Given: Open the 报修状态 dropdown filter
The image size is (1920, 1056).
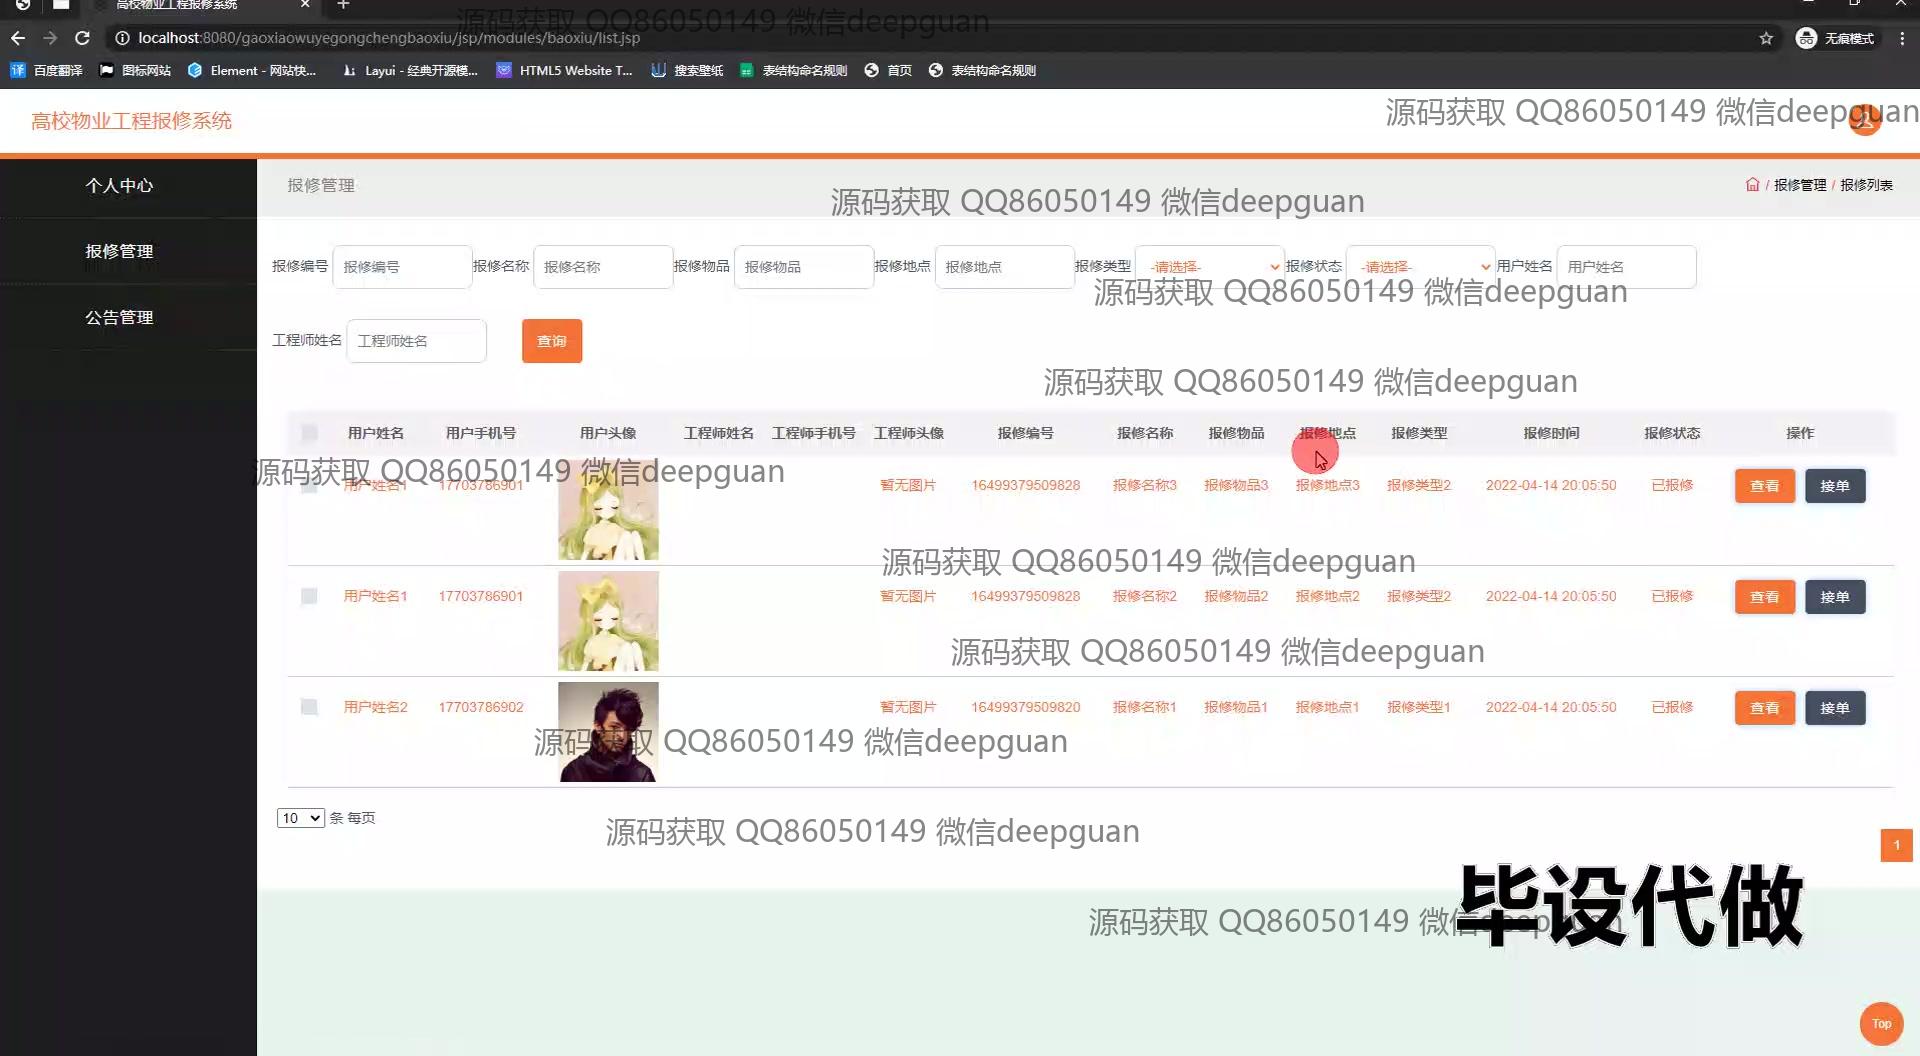Looking at the screenshot, I should 1421,267.
